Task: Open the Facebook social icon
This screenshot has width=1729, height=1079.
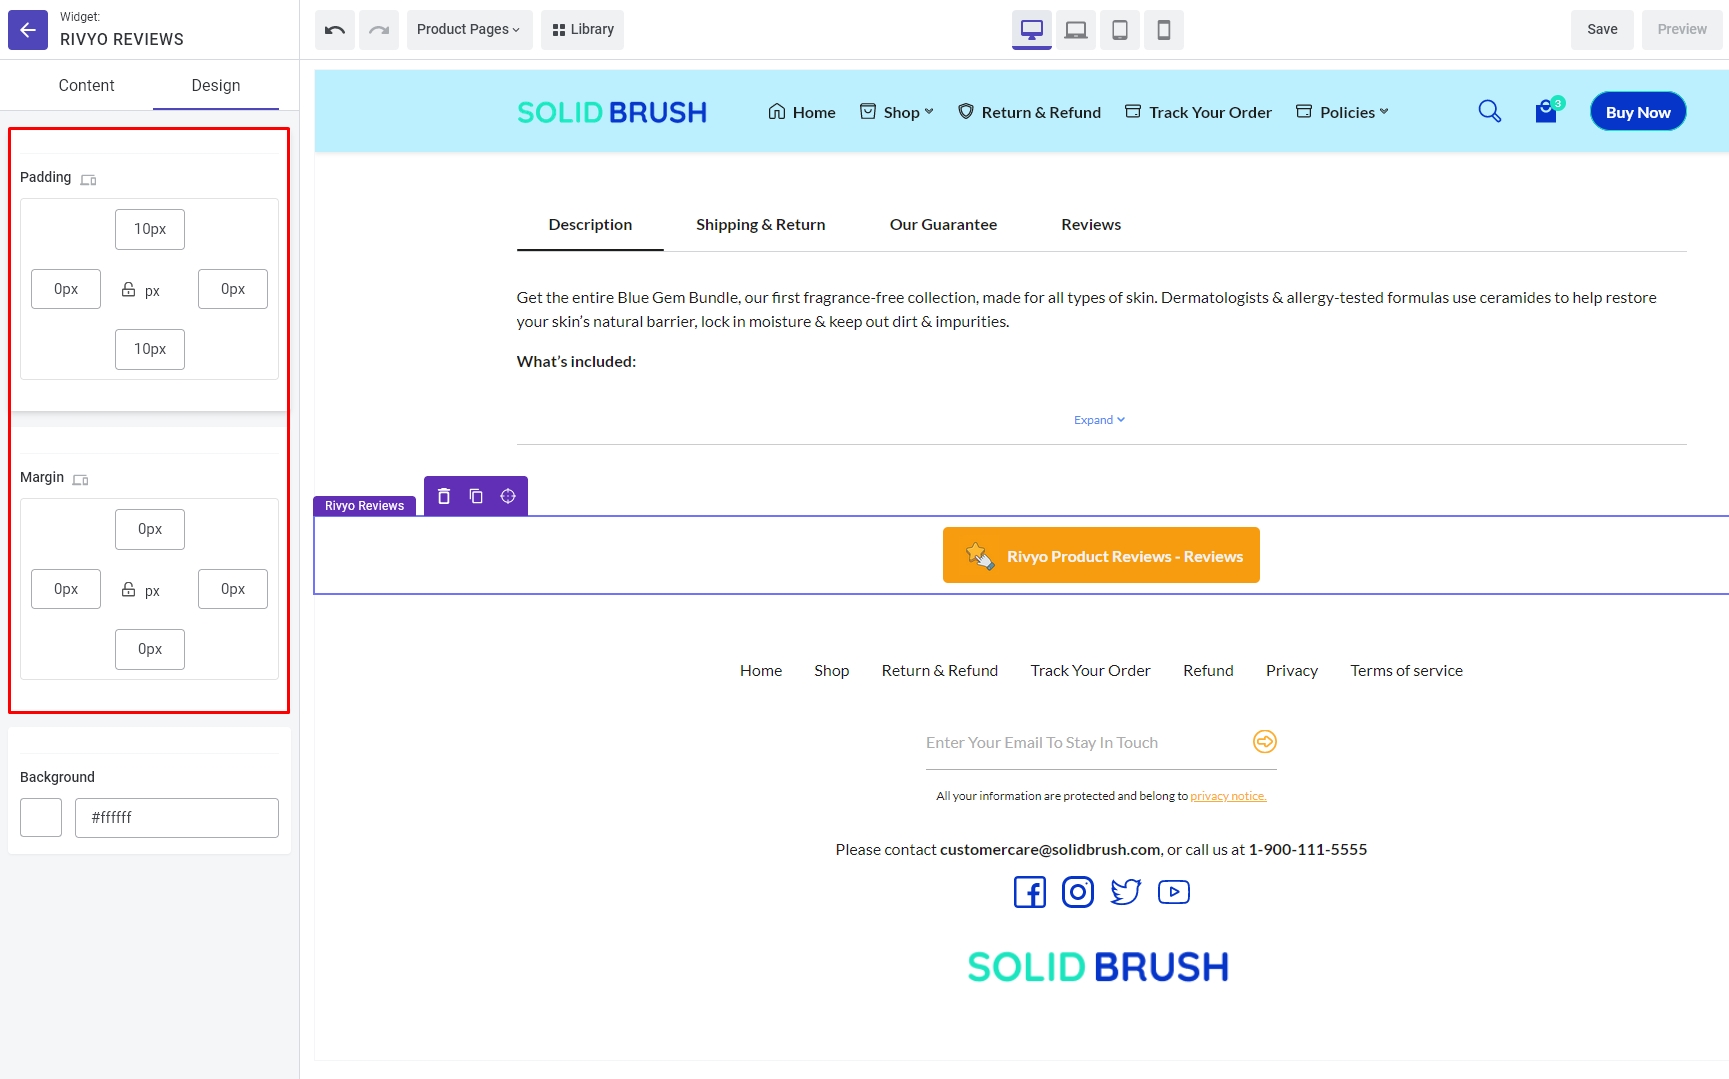Action: [1030, 892]
